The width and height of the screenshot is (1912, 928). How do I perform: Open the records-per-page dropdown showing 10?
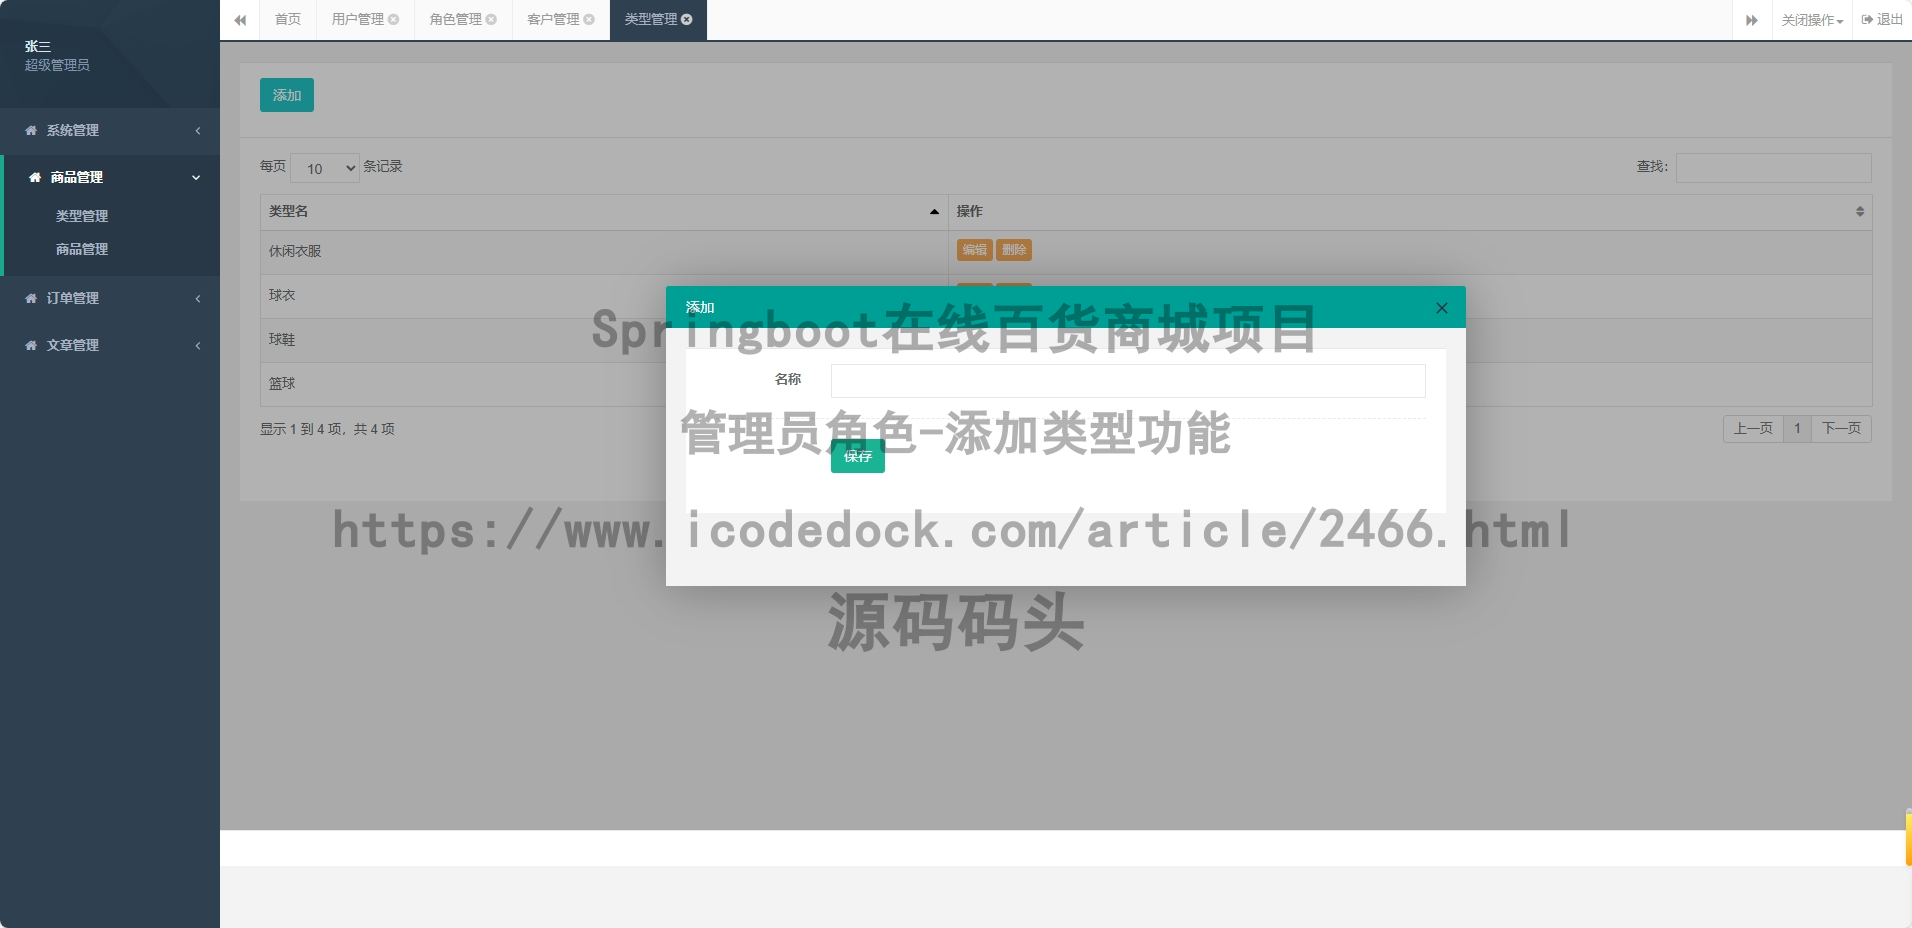coord(325,168)
